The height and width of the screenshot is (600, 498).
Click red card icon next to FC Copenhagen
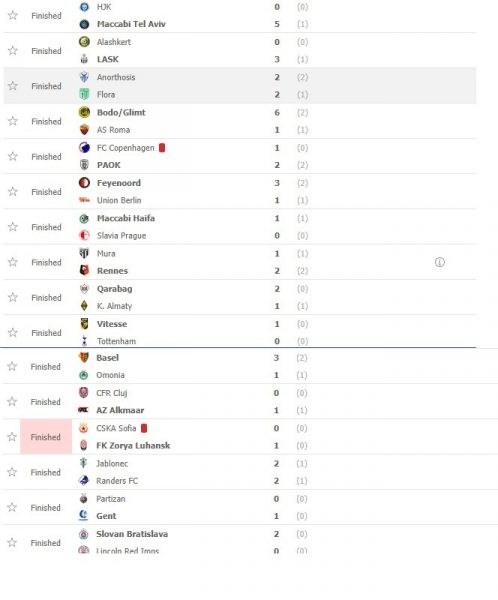(162, 148)
